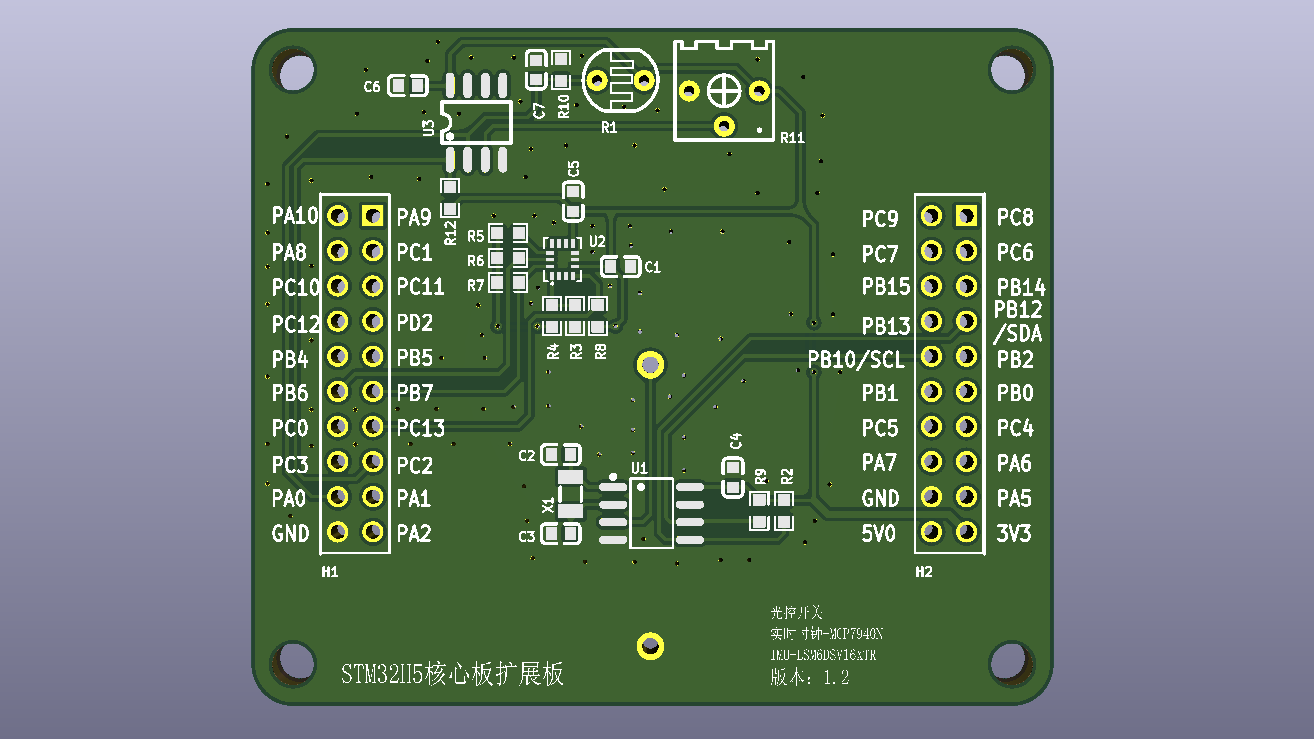Select the PB10/SCL silkscreen label
Image resolution: width=1314 pixels, height=739 pixels.
click(856, 358)
